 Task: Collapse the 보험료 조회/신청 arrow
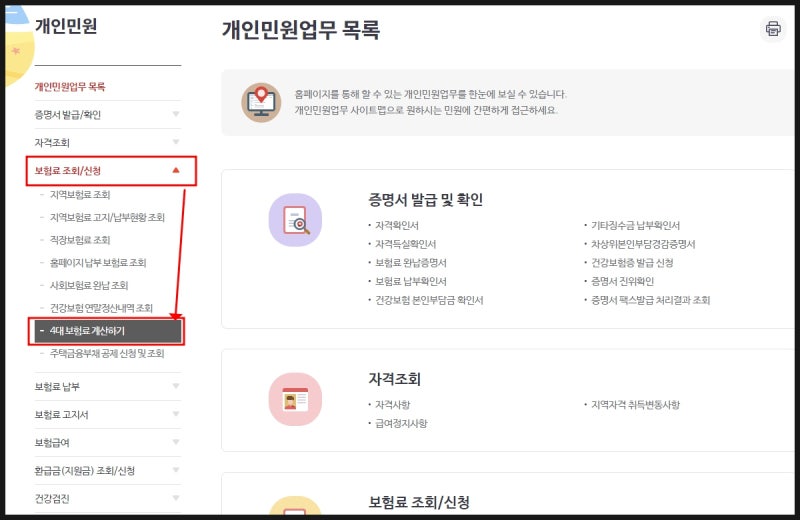point(176,170)
